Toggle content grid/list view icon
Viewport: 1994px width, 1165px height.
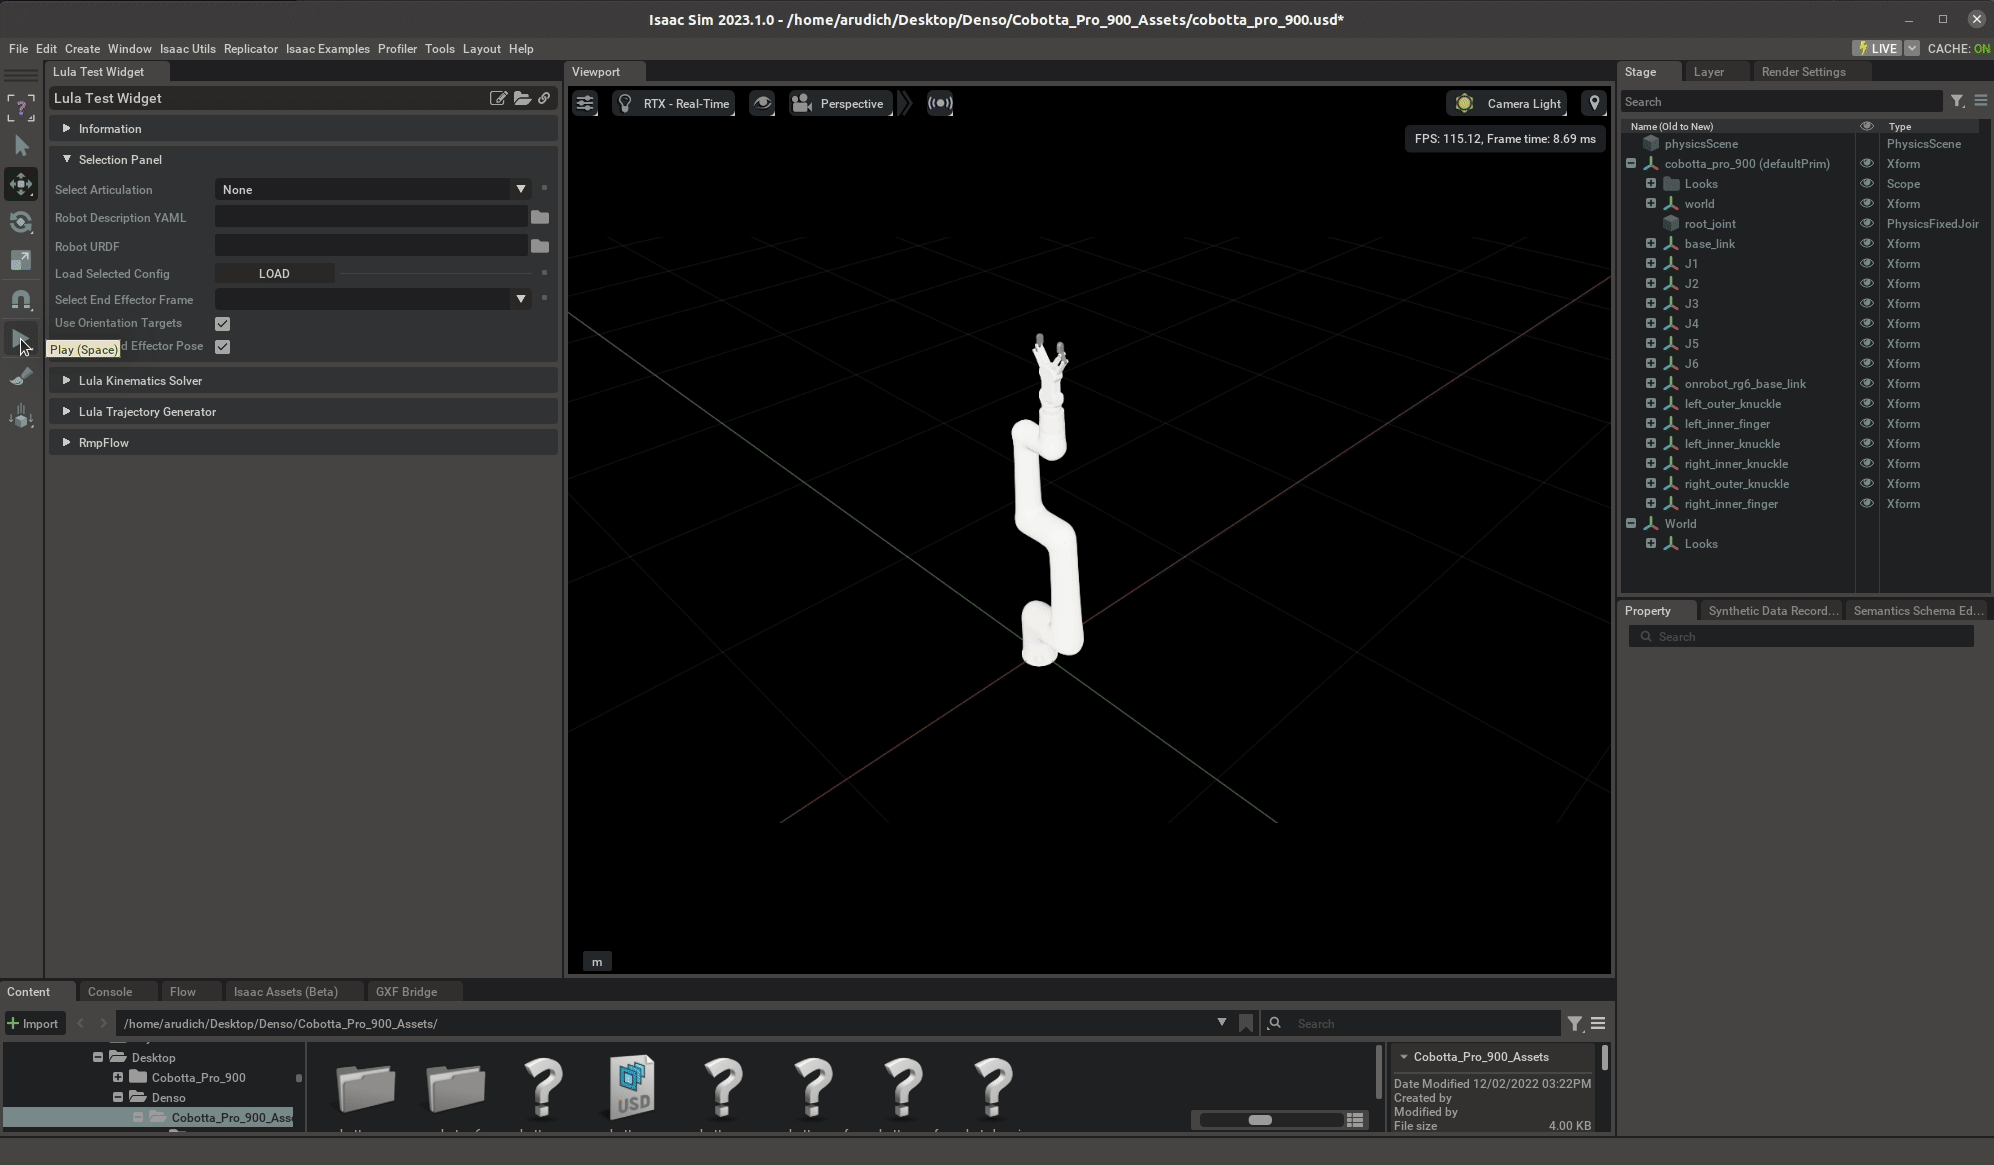click(1355, 1120)
